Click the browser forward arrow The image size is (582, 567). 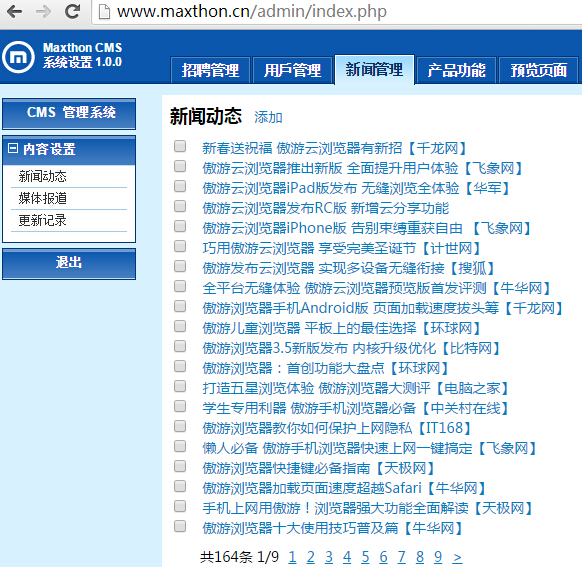pos(43,12)
